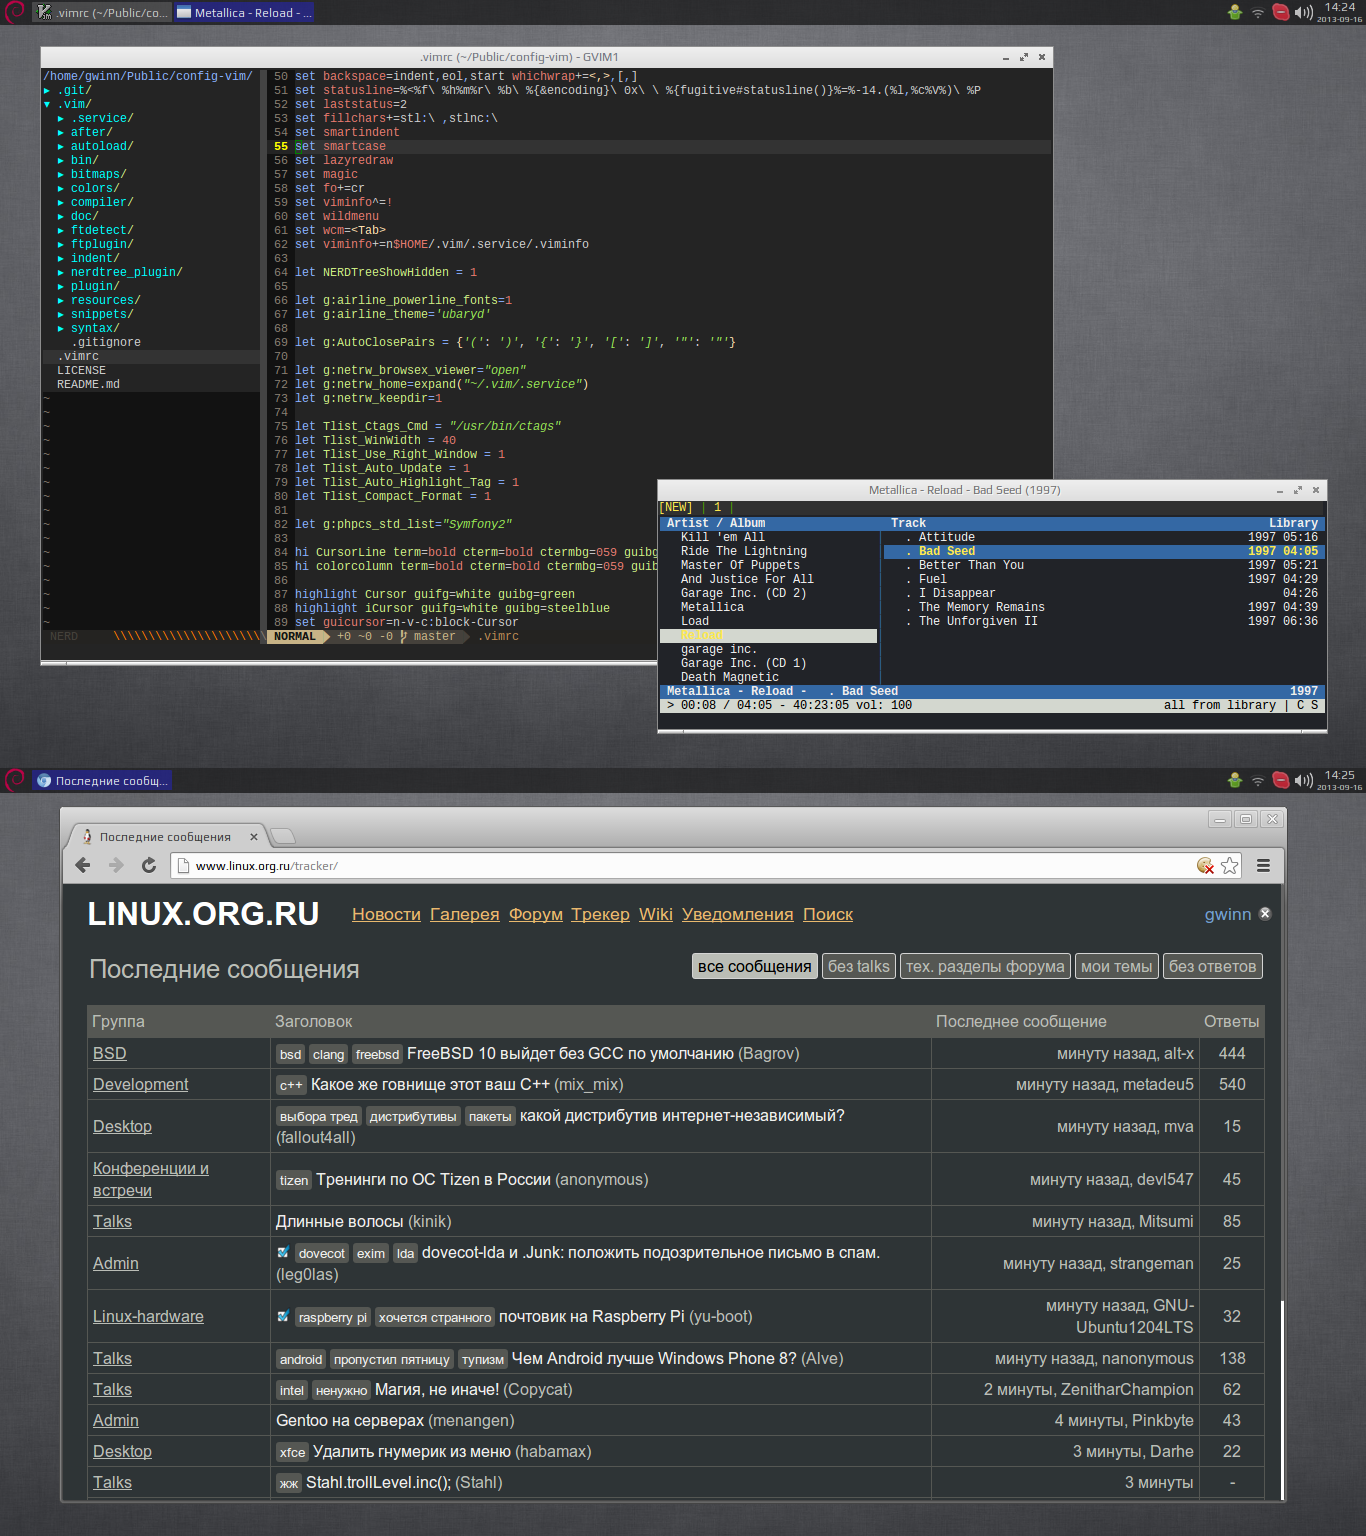1366x1536 pixels.
Task: Open Wiki in site navigation
Action: coord(656,914)
